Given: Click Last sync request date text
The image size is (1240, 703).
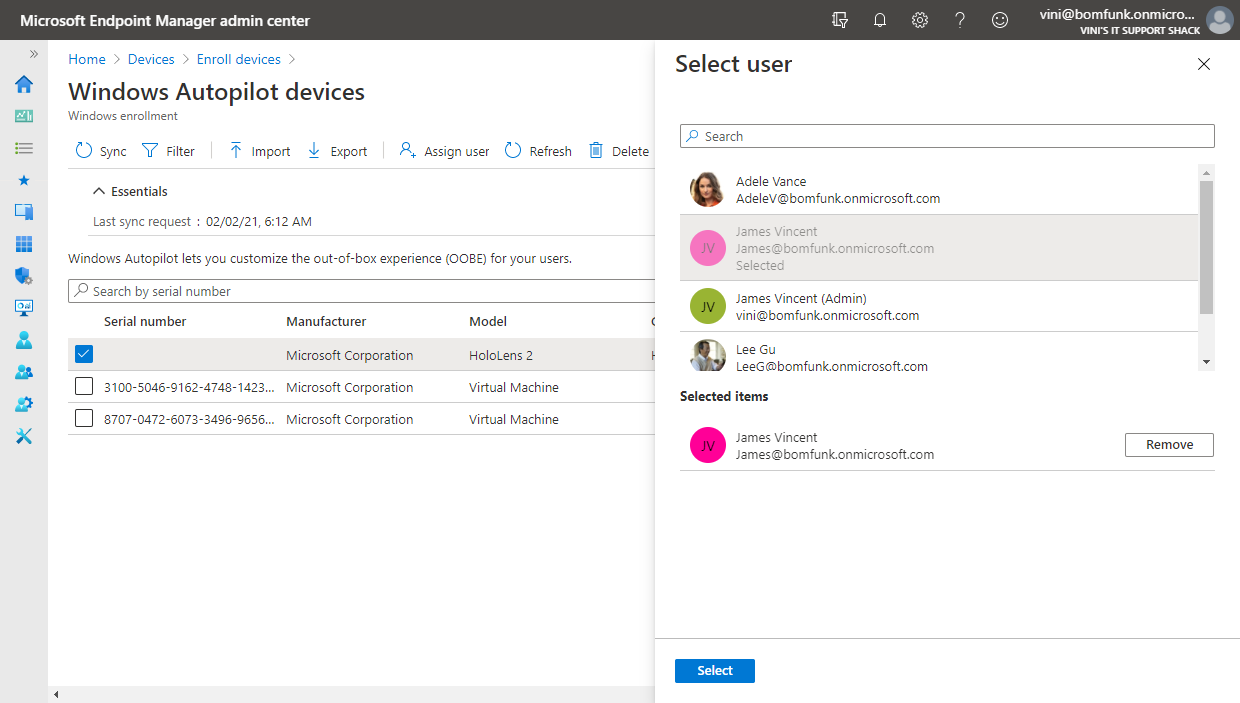Looking at the screenshot, I should click(x=259, y=221).
